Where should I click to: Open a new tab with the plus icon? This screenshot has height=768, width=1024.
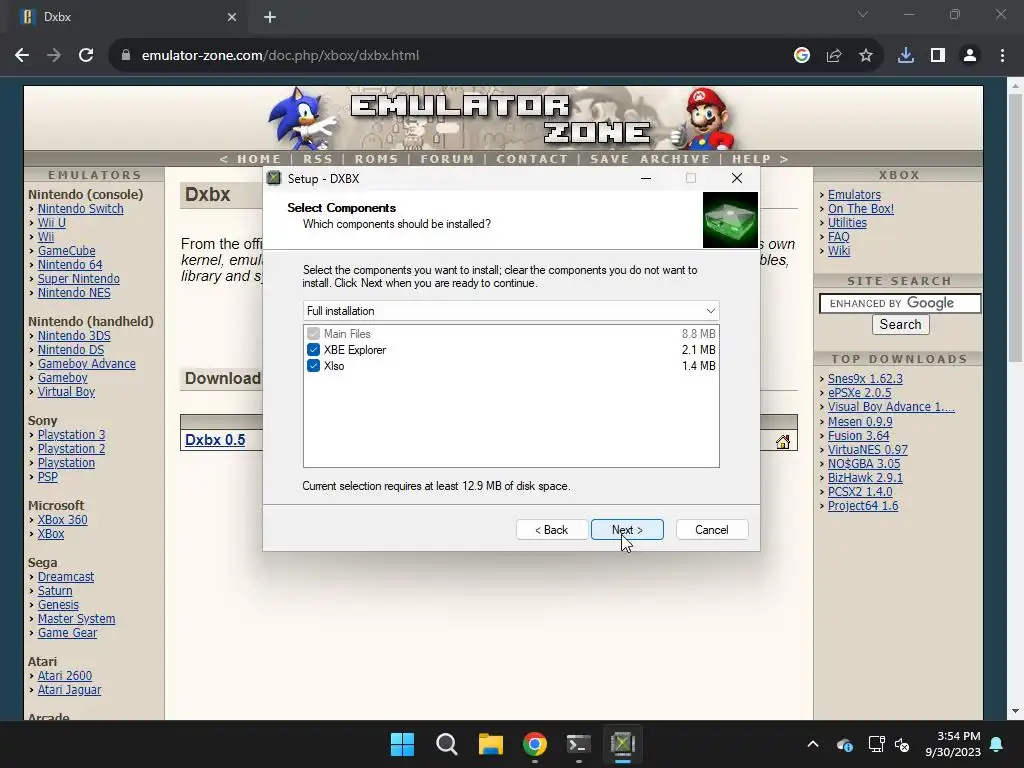point(270,17)
